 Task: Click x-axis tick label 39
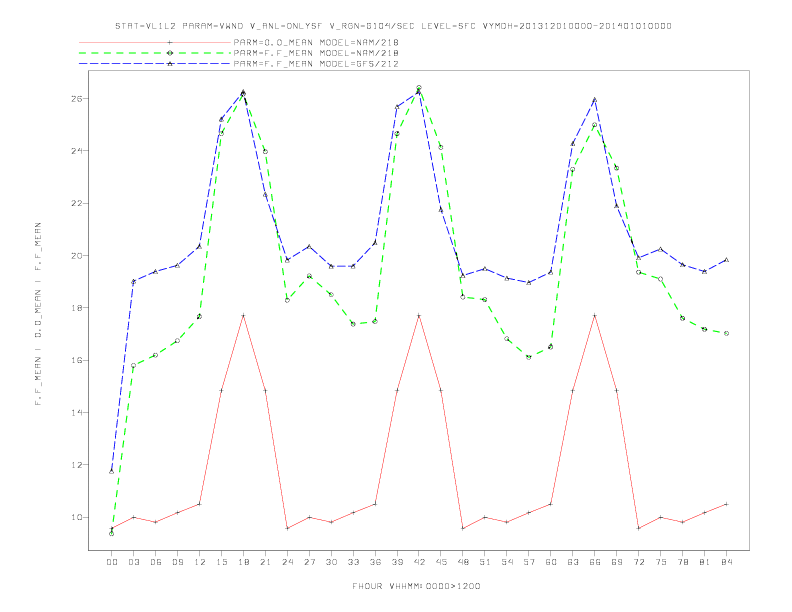[397, 562]
